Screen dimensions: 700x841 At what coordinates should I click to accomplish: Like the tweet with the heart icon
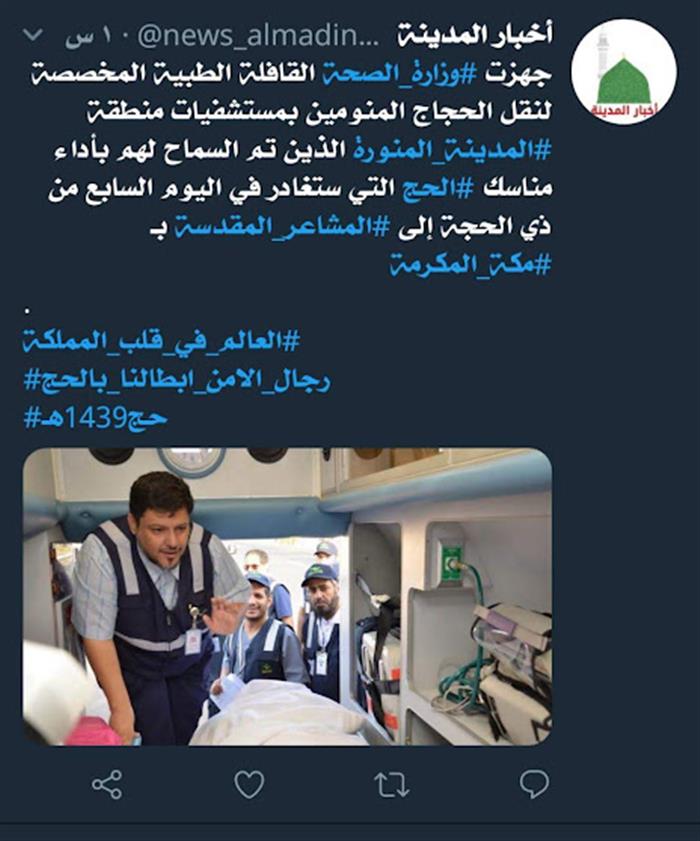249,785
